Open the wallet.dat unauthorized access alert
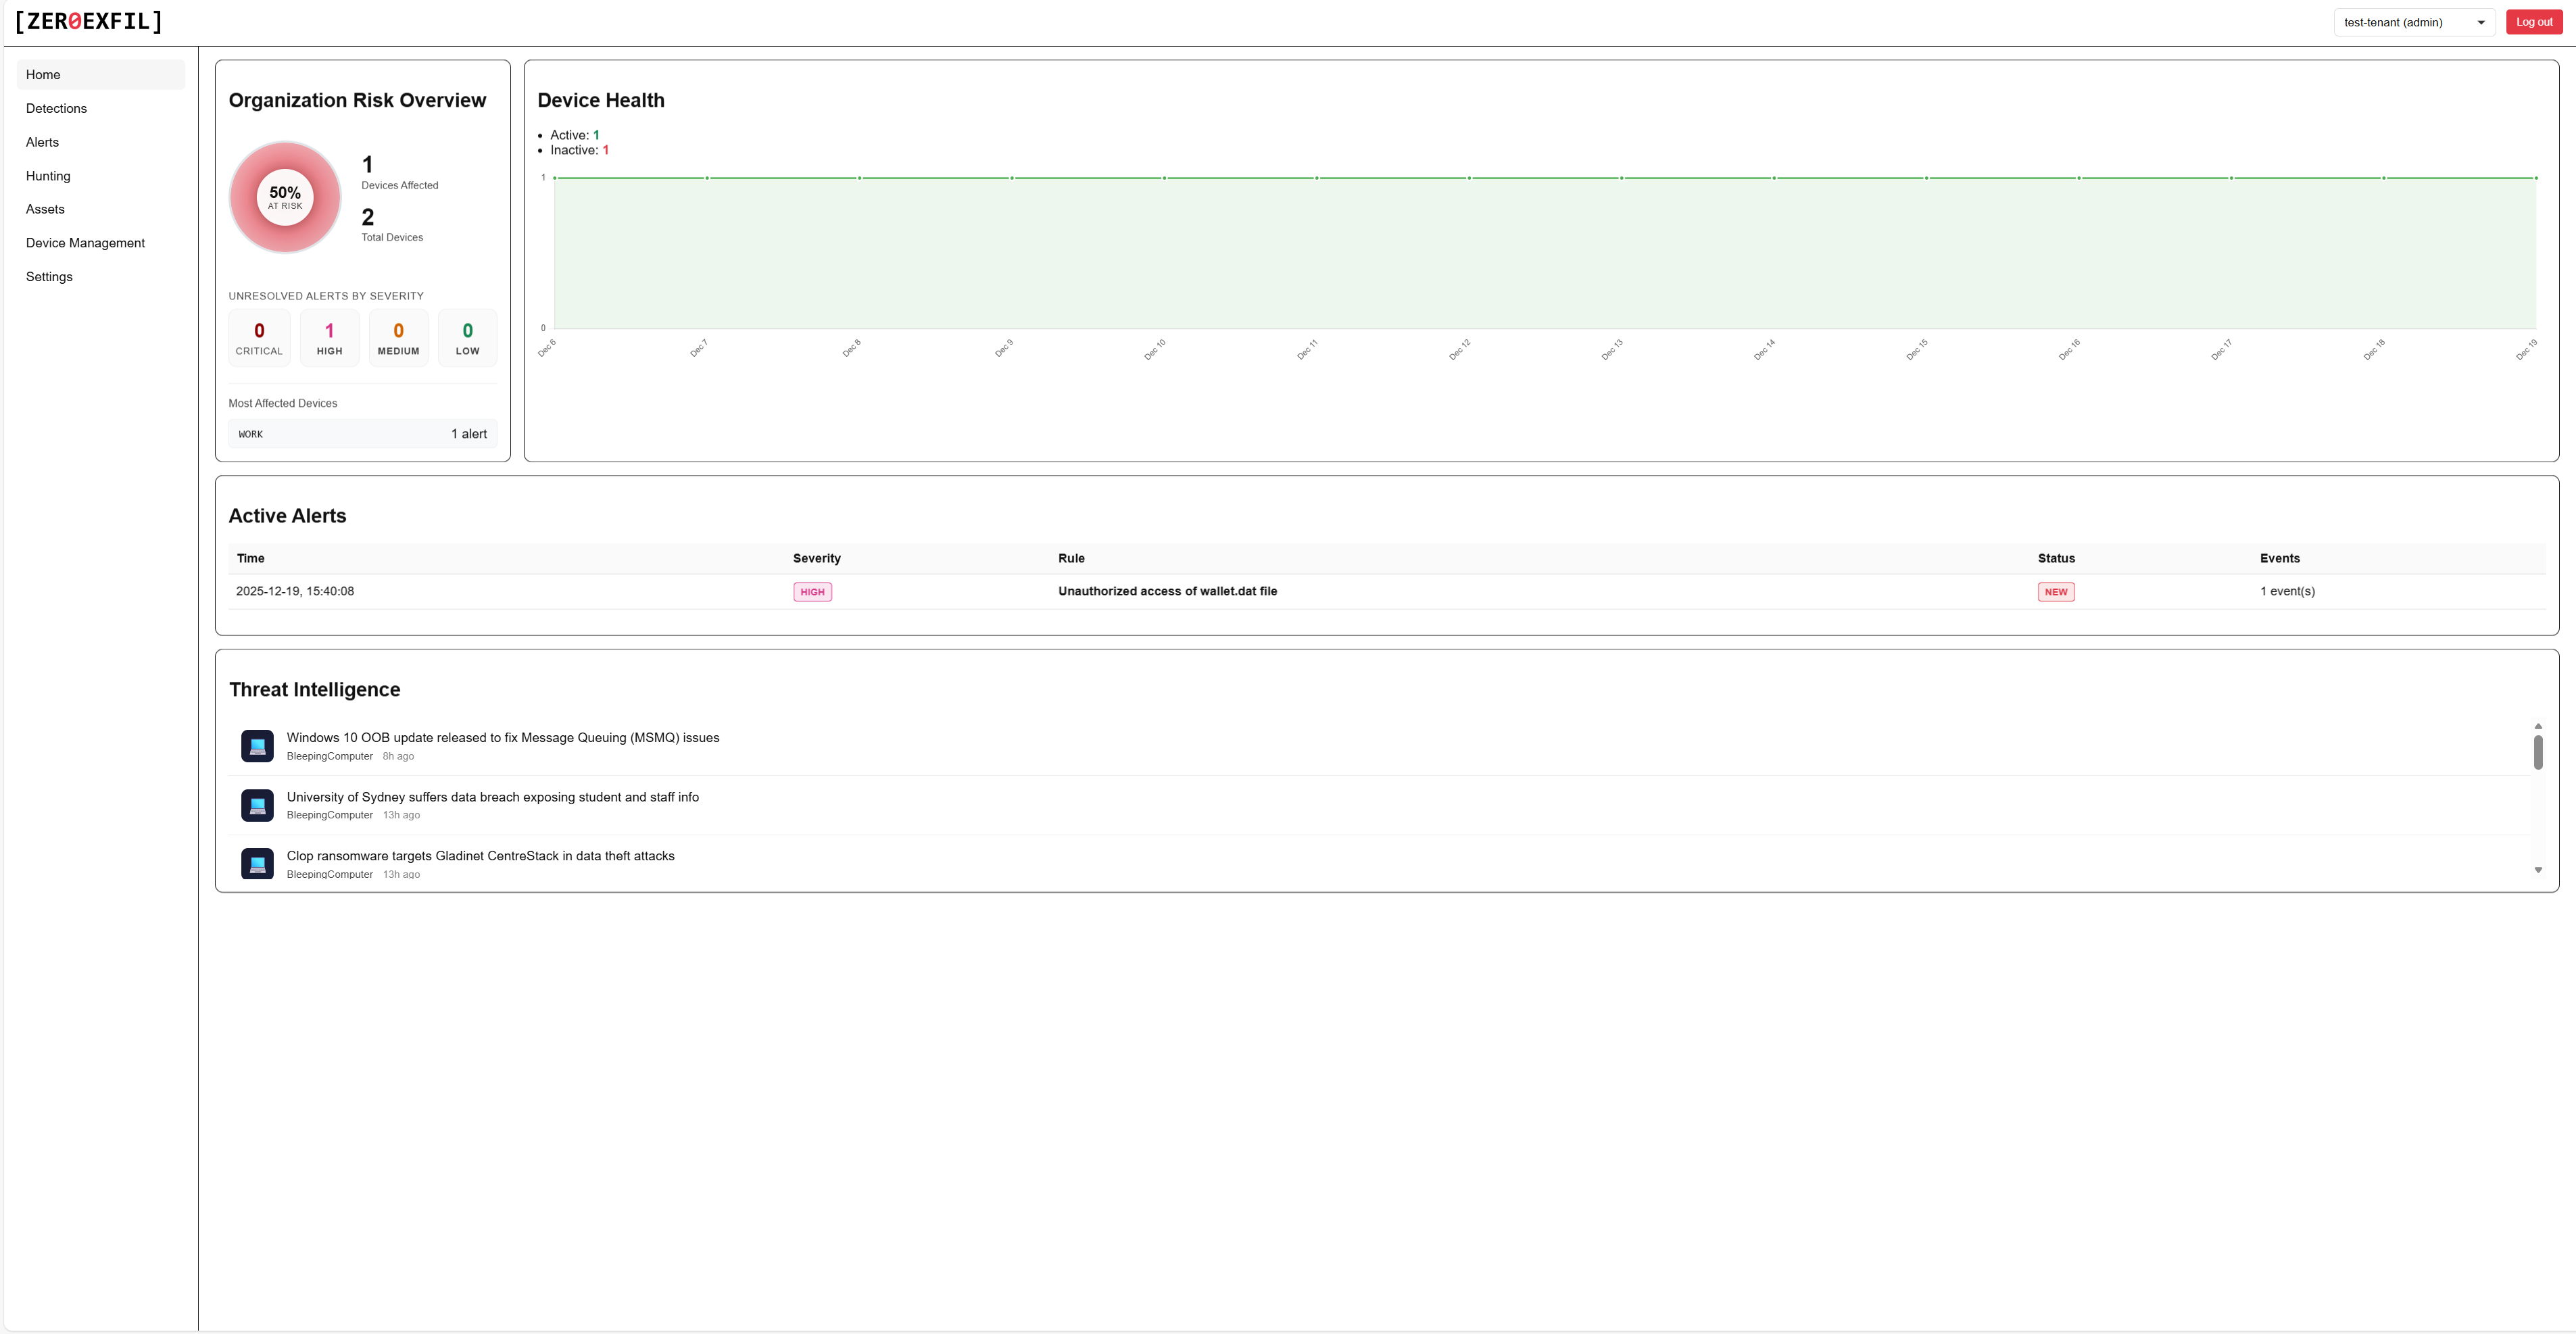Viewport: 2576px width, 1334px height. point(1167,591)
